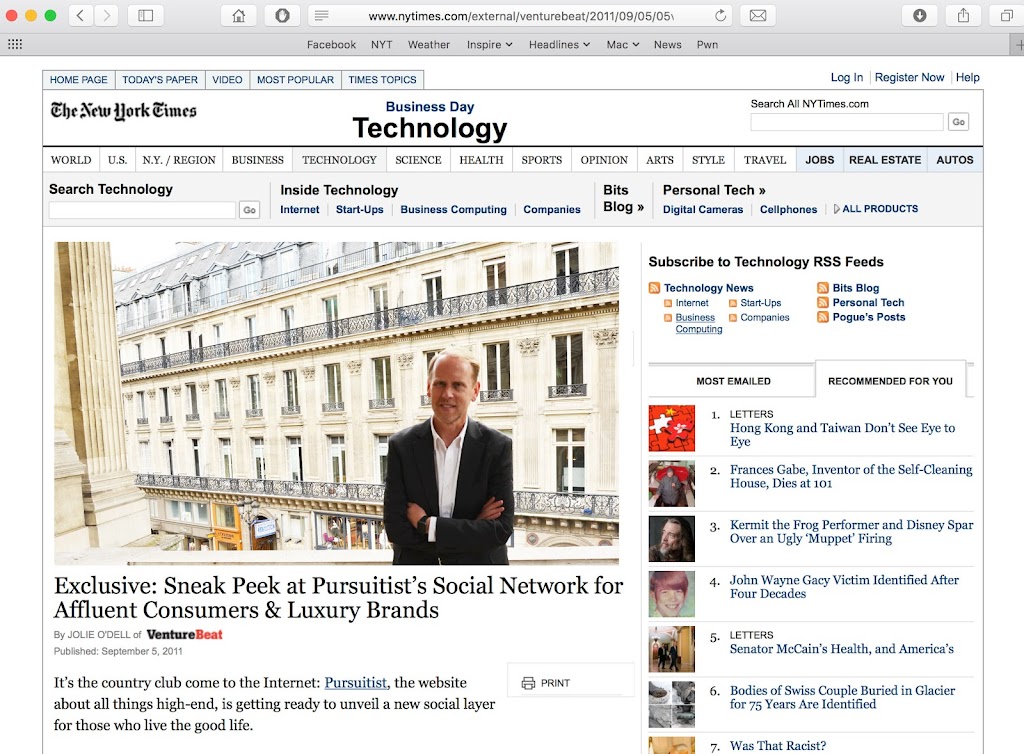
Task: Expand the Inspire bookmarks folder
Action: [x=489, y=44]
